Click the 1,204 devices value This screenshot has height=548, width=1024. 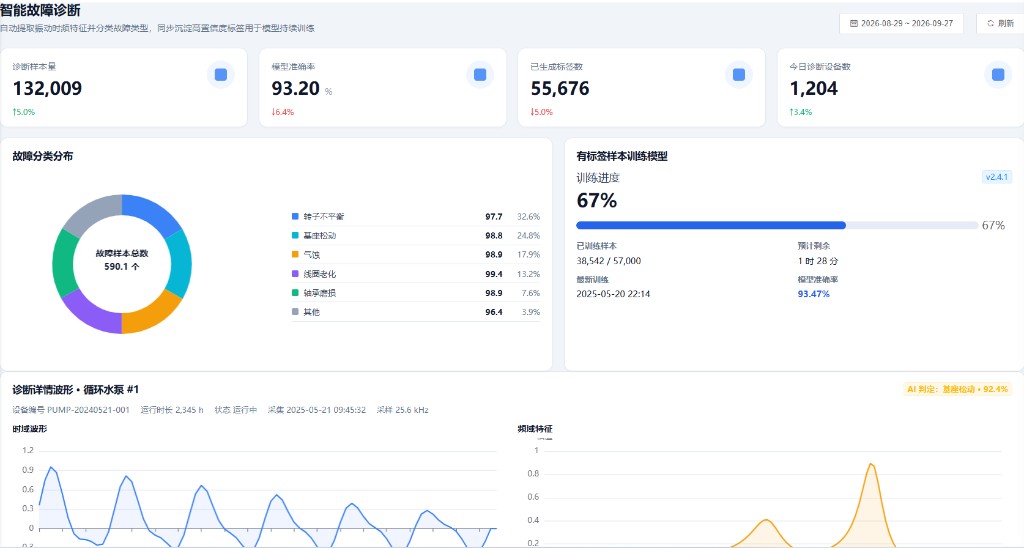813,88
